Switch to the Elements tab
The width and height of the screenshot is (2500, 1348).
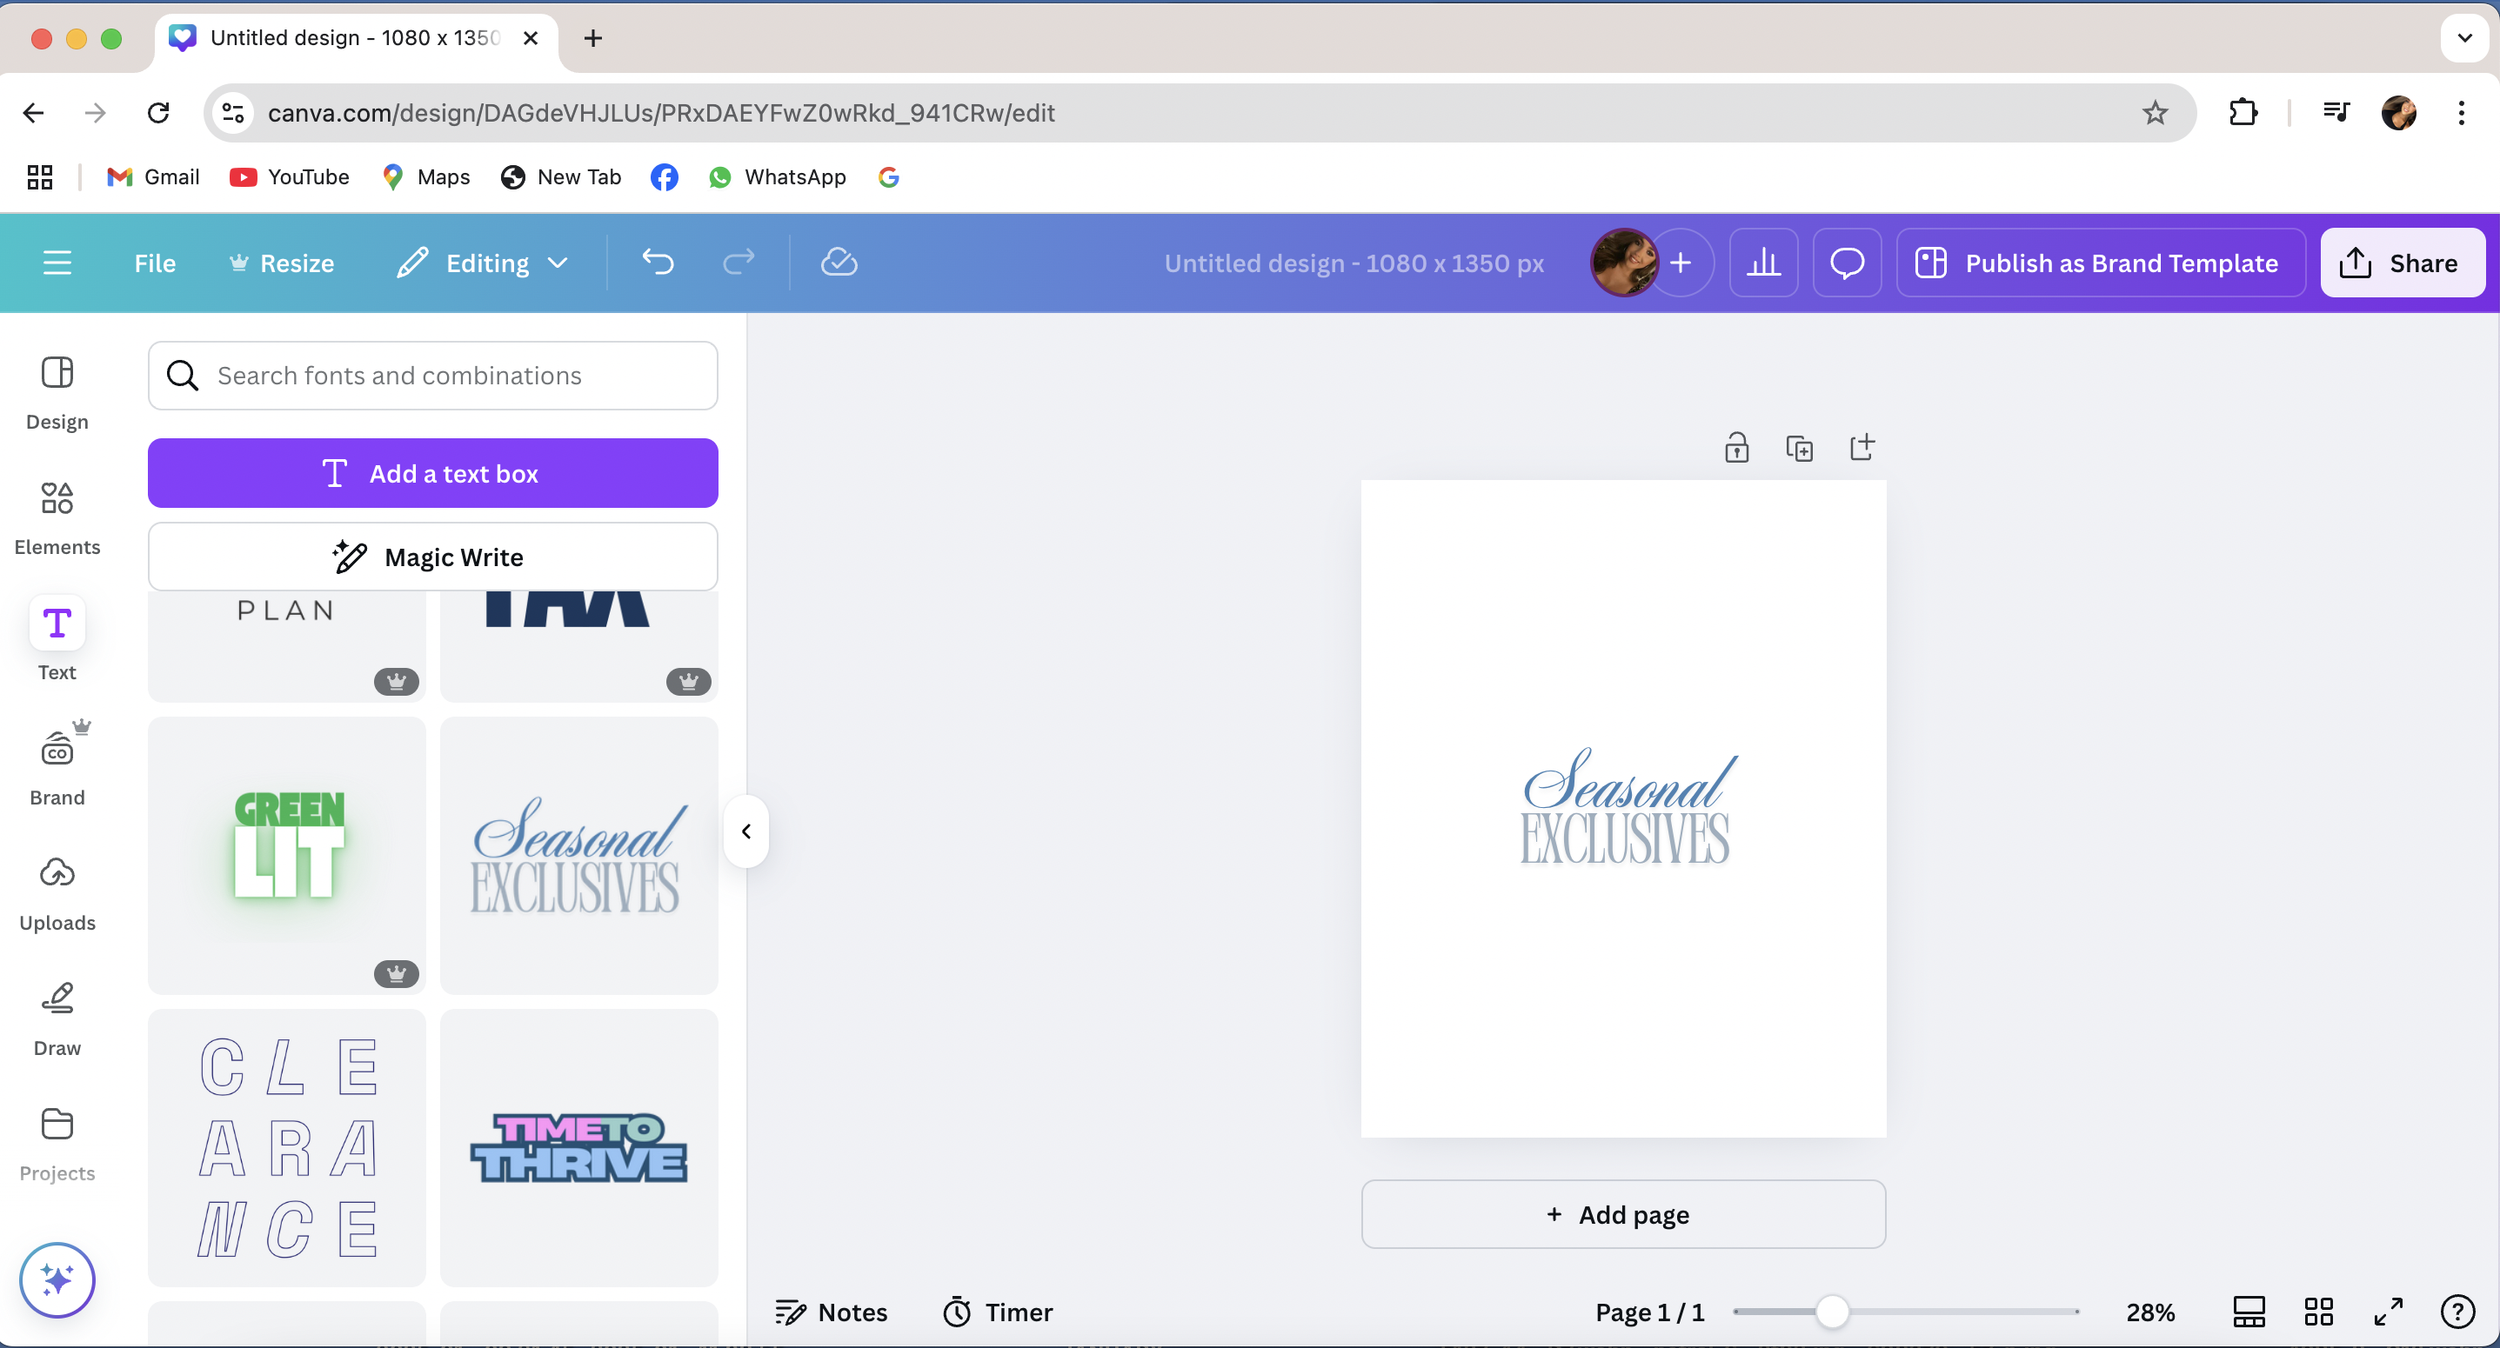tap(57, 517)
